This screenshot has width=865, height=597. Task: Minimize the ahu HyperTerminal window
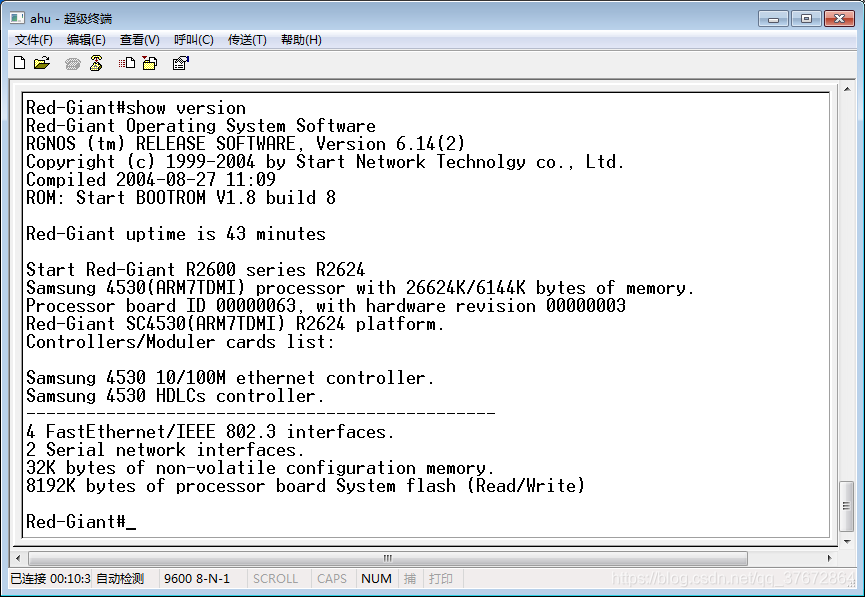773,19
